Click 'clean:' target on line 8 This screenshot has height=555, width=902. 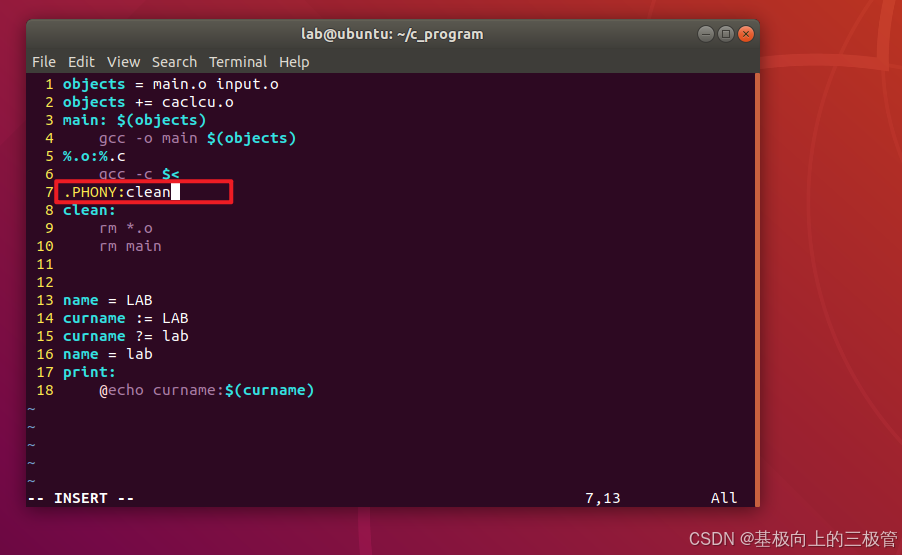pyautogui.click(x=89, y=210)
